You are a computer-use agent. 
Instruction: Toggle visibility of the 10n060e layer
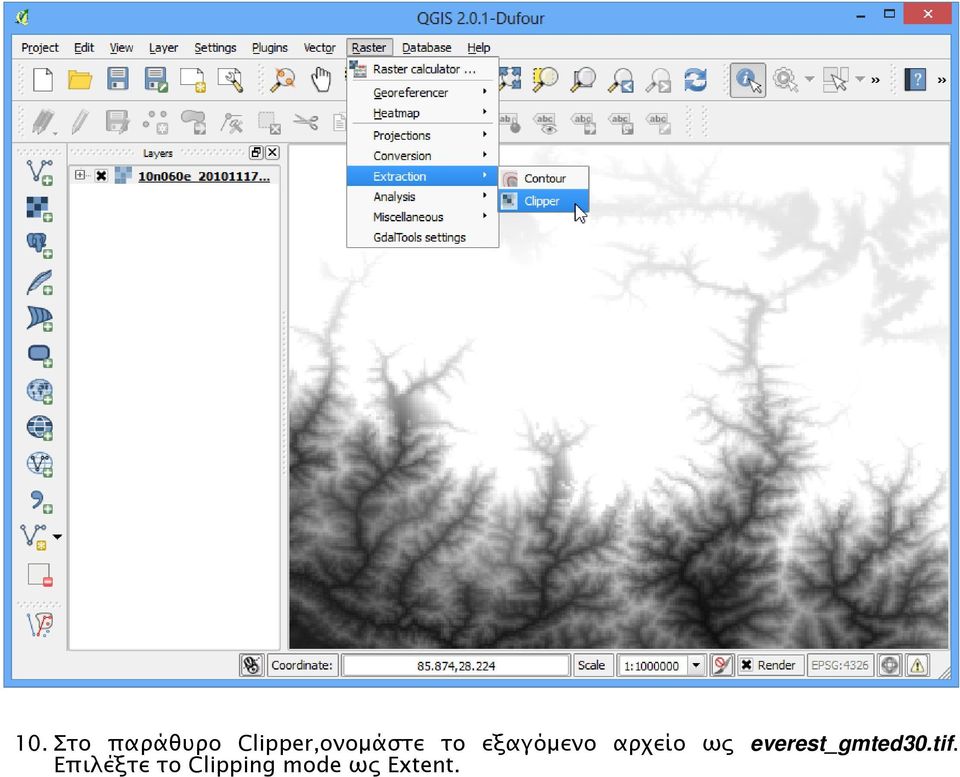pos(101,176)
